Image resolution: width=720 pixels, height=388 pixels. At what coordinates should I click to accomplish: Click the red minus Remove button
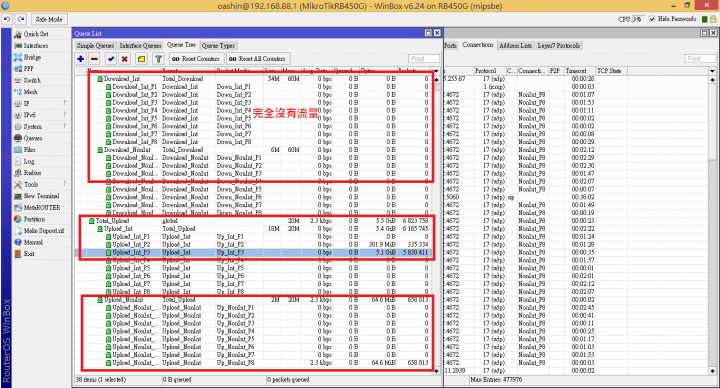(94, 59)
